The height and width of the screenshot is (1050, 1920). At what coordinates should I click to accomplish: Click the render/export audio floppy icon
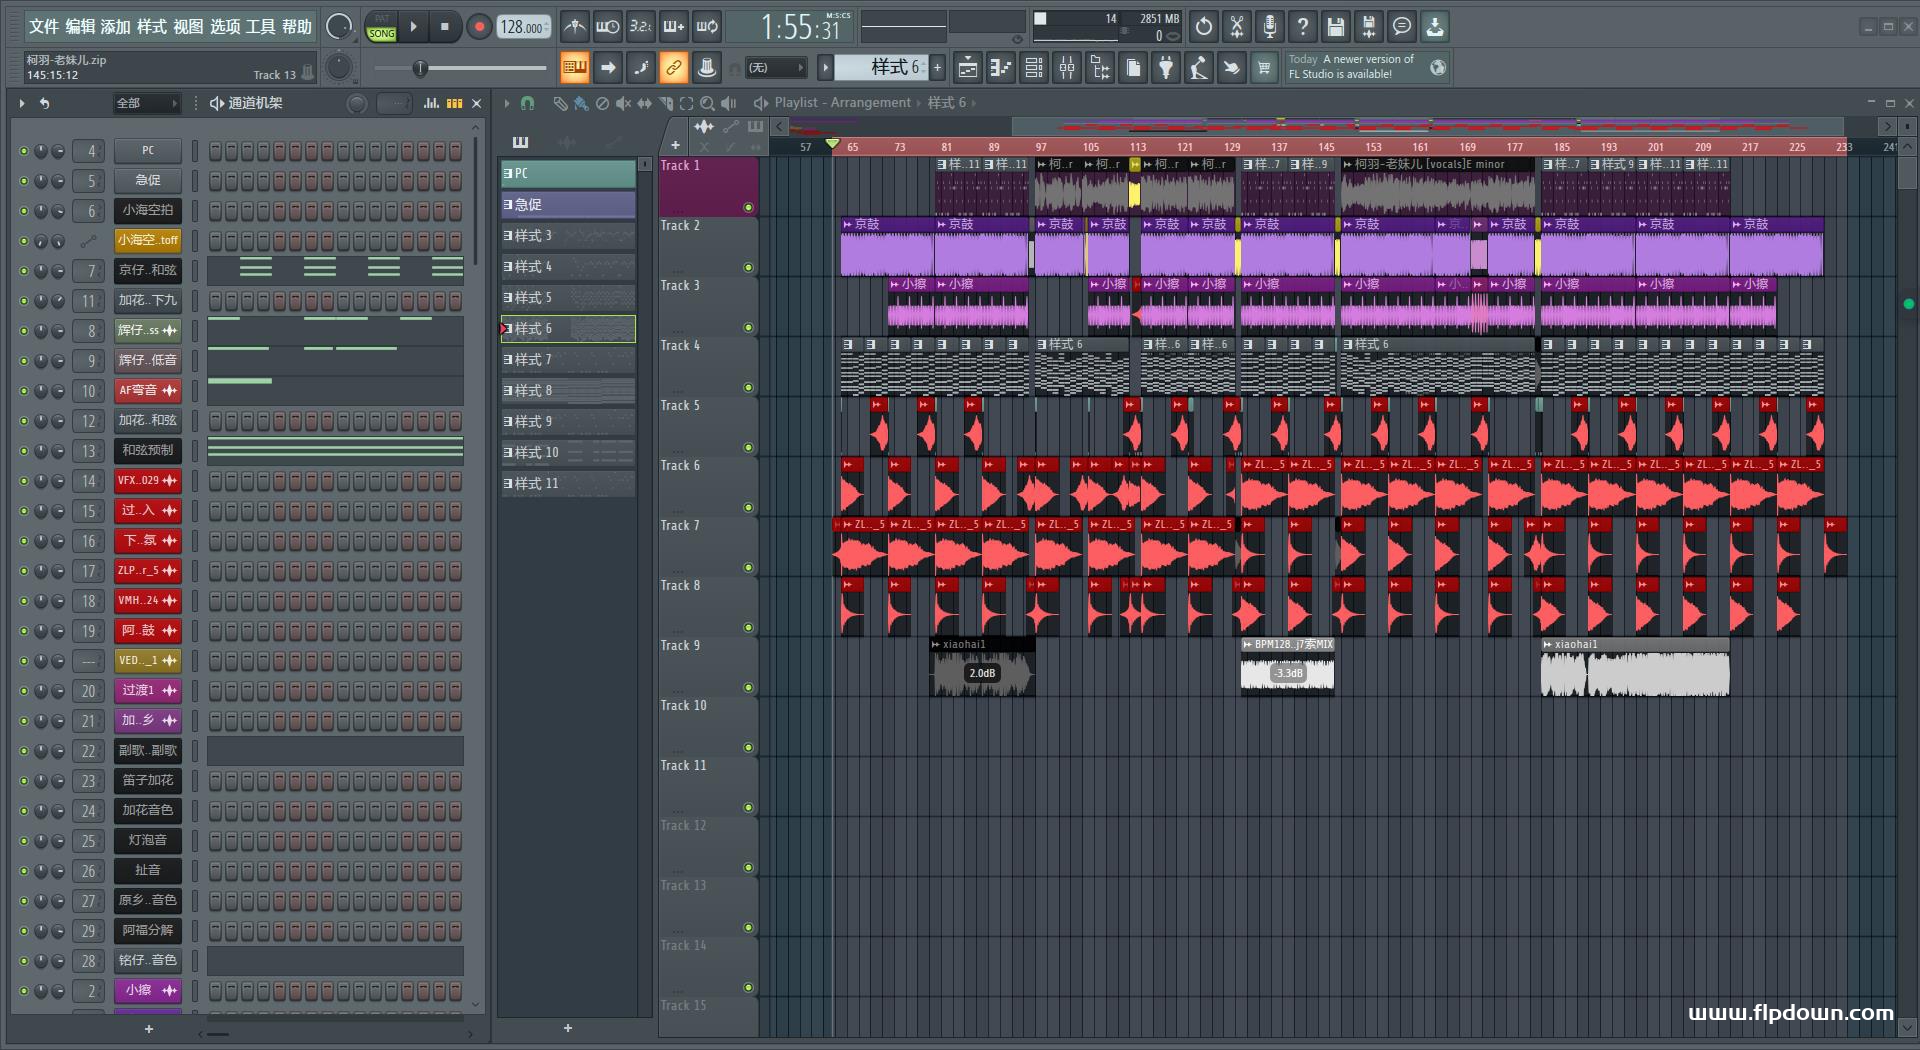click(1369, 27)
